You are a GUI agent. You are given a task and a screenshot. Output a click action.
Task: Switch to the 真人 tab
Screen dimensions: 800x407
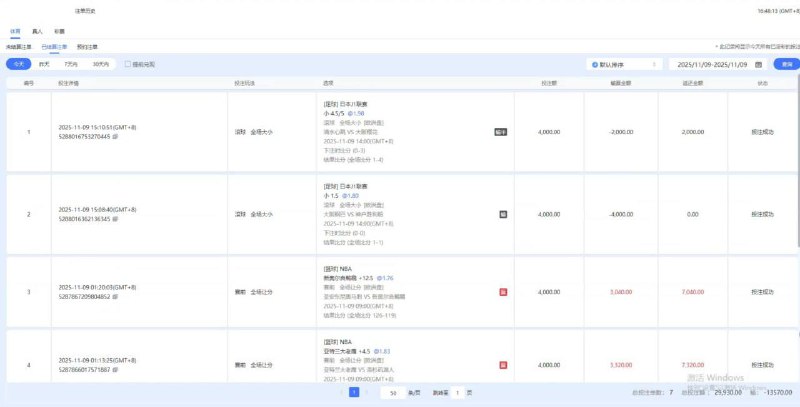[x=37, y=32]
